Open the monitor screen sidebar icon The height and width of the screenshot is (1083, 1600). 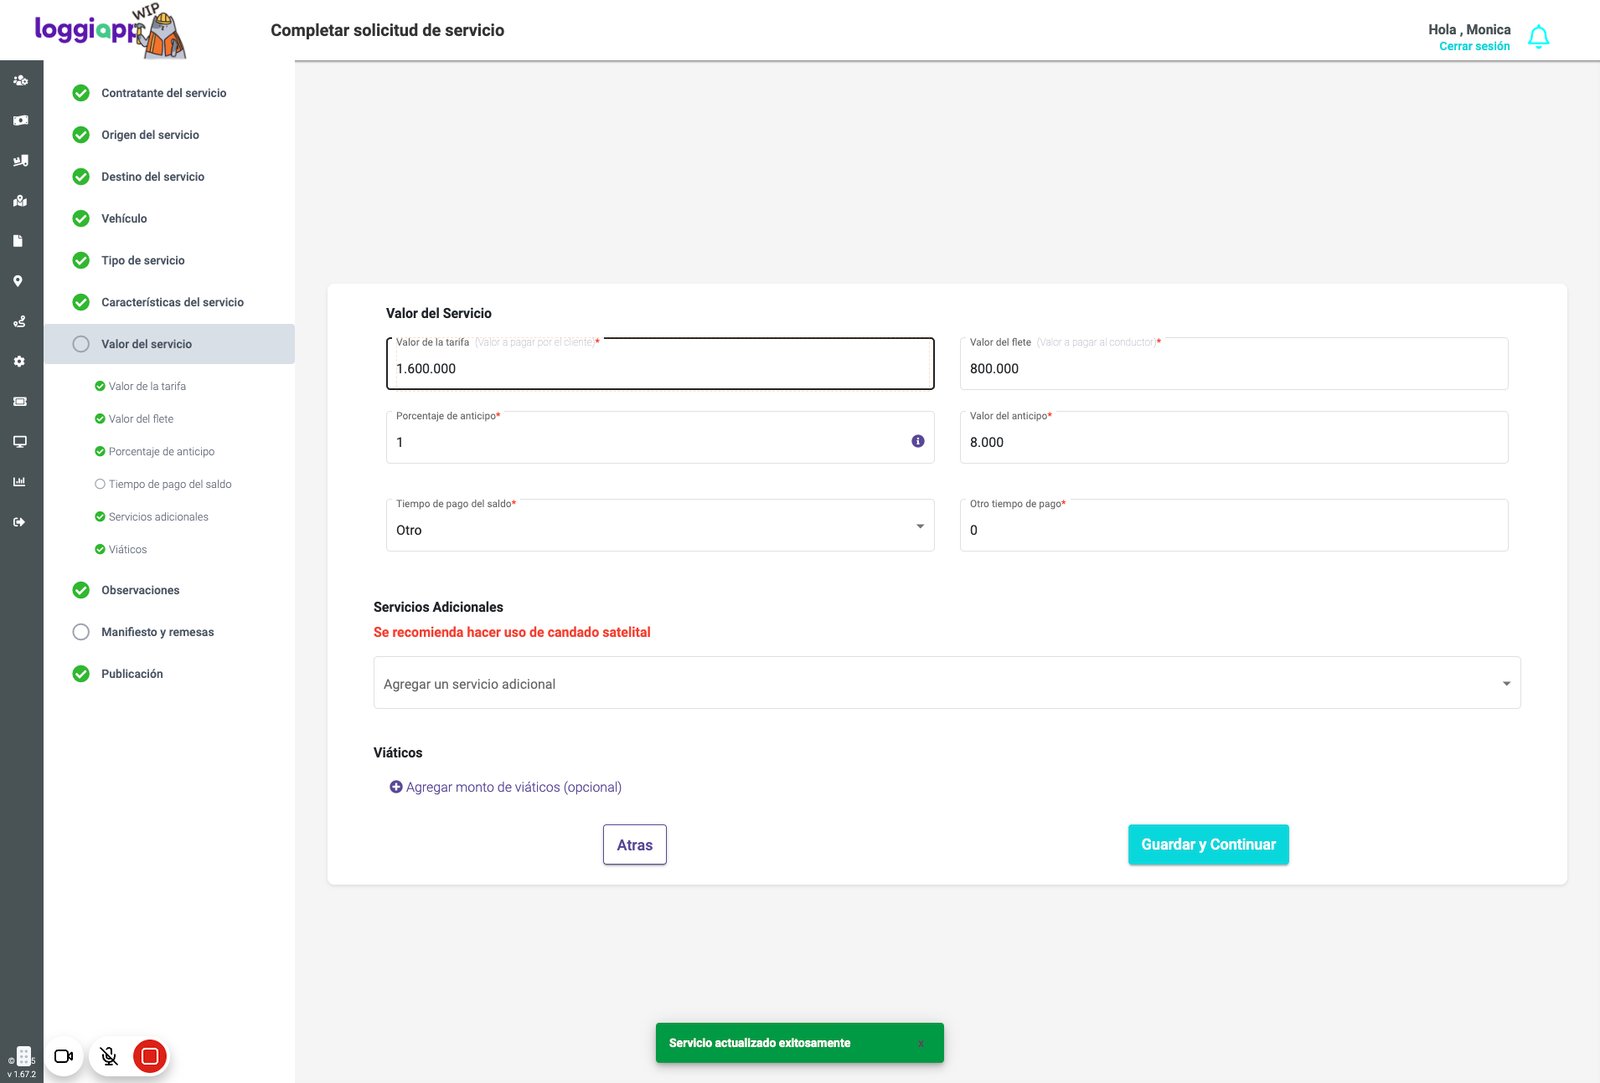(19, 441)
